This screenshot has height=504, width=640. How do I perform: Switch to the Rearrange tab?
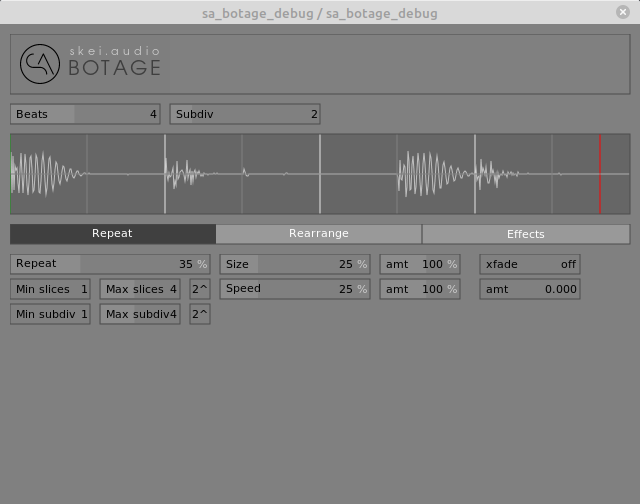pos(319,234)
